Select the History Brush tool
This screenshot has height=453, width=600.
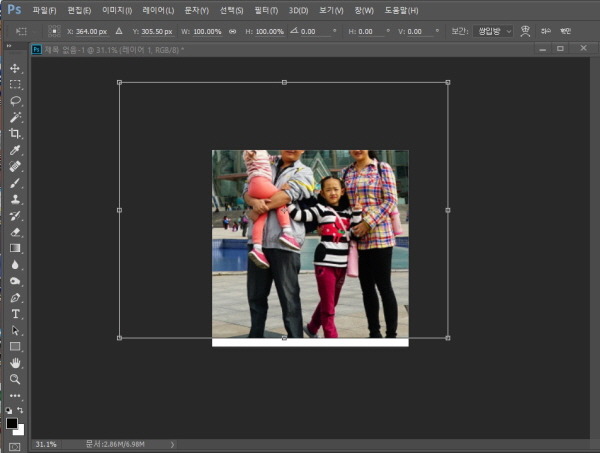click(15, 216)
